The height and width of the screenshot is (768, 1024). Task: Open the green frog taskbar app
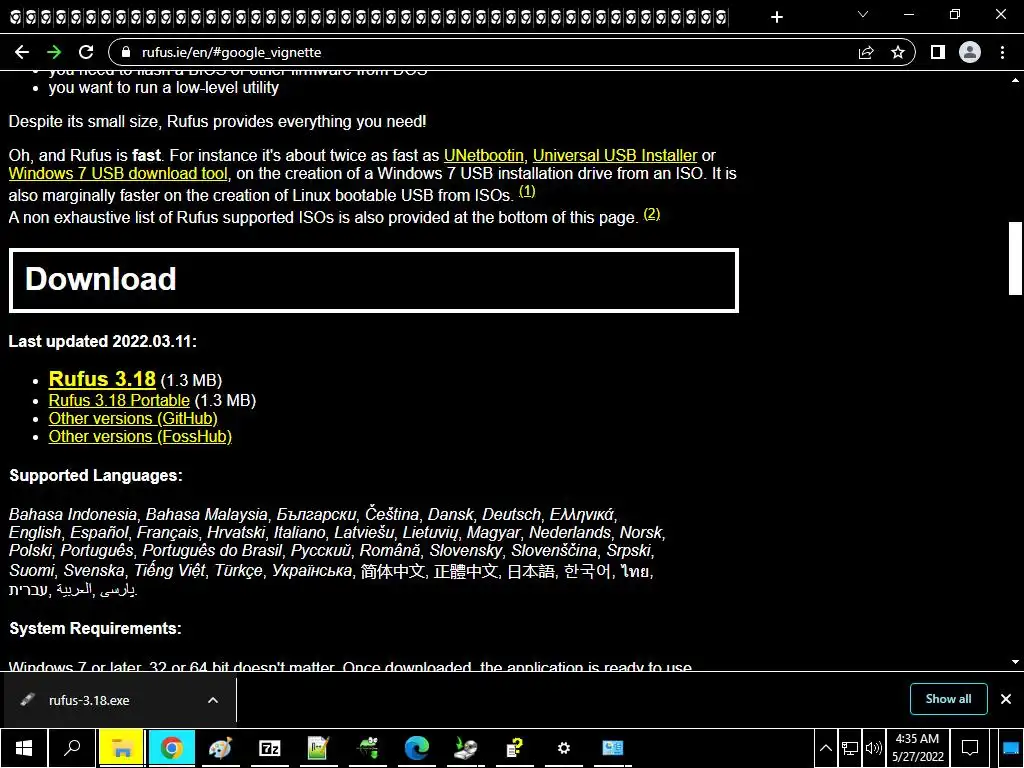tap(368, 748)
